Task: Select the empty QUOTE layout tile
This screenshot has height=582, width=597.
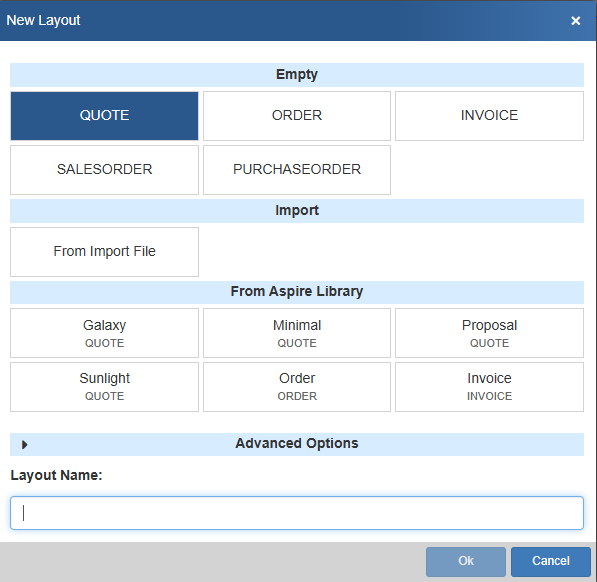Action: coord(104,116)
